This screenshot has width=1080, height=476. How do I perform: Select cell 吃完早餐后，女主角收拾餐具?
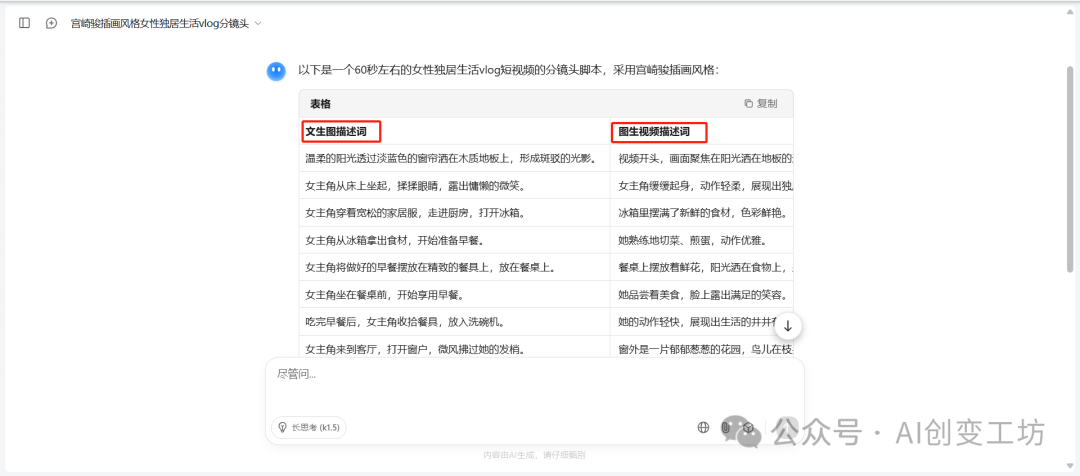coord(455,322)
